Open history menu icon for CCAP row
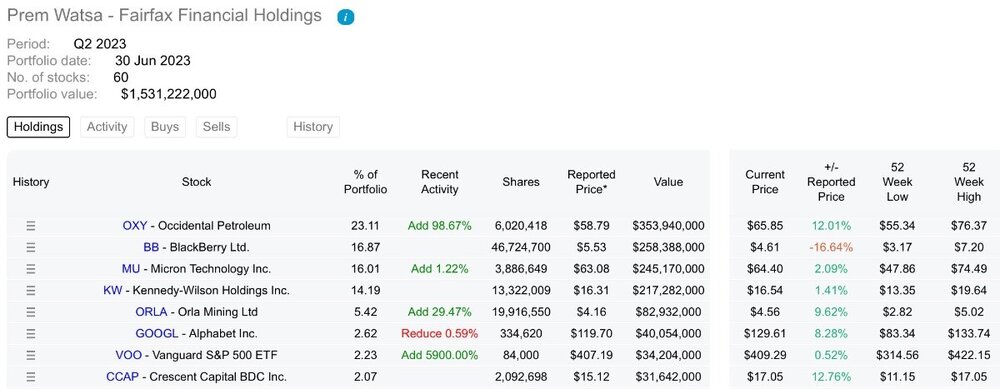The width and height of the screenshot is (1000, 389). point(31,377)
